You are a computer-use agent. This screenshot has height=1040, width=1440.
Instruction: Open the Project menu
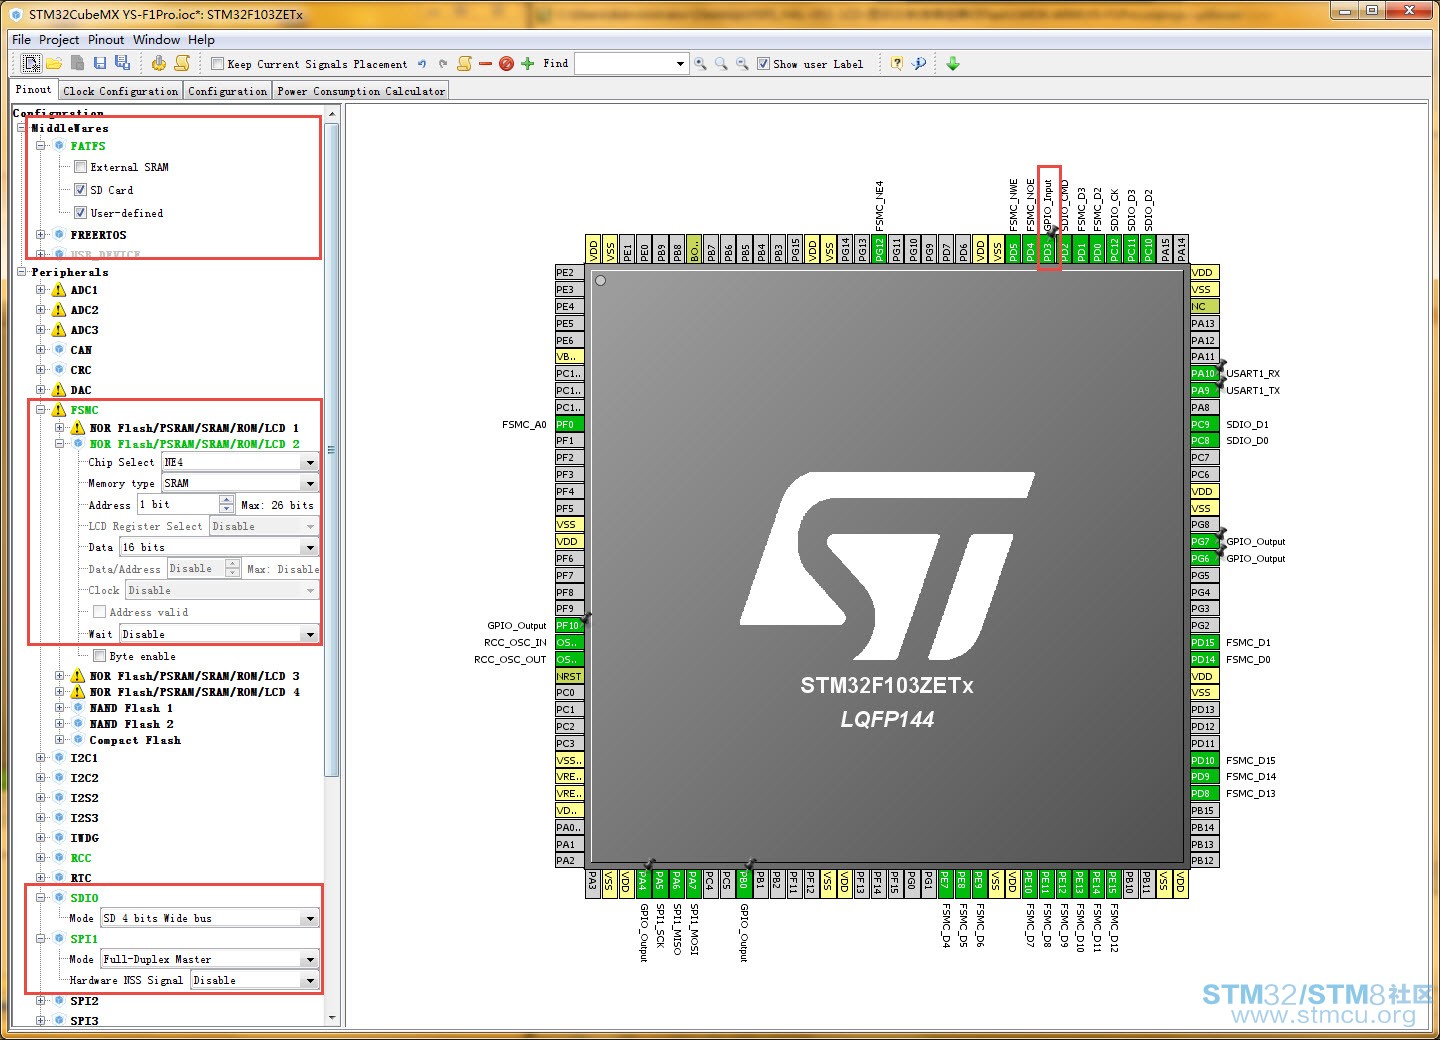point(59,40)
